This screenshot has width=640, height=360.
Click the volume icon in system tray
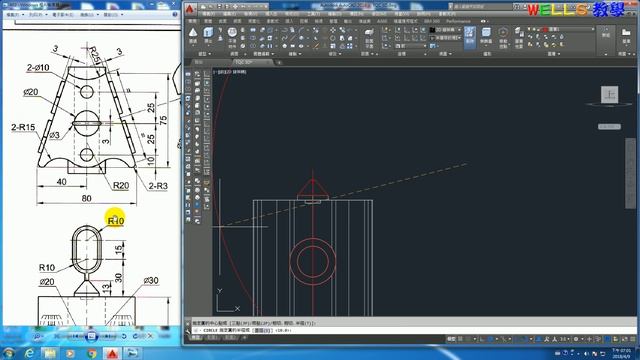tap(586, 353)
